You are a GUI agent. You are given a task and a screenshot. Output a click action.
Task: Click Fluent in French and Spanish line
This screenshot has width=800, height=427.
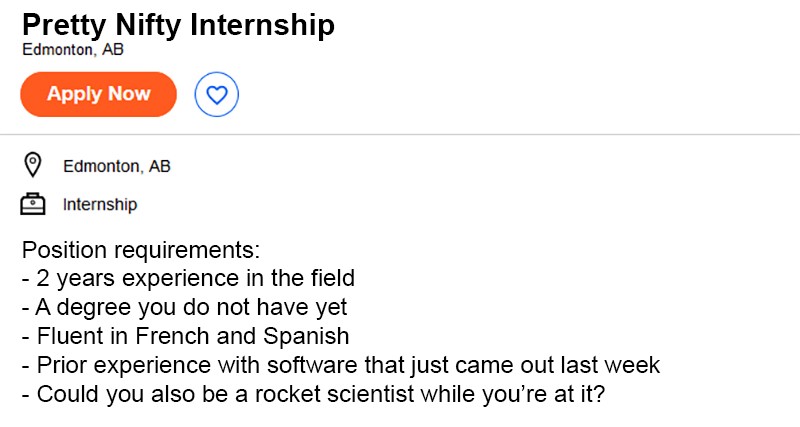(186, 336)
